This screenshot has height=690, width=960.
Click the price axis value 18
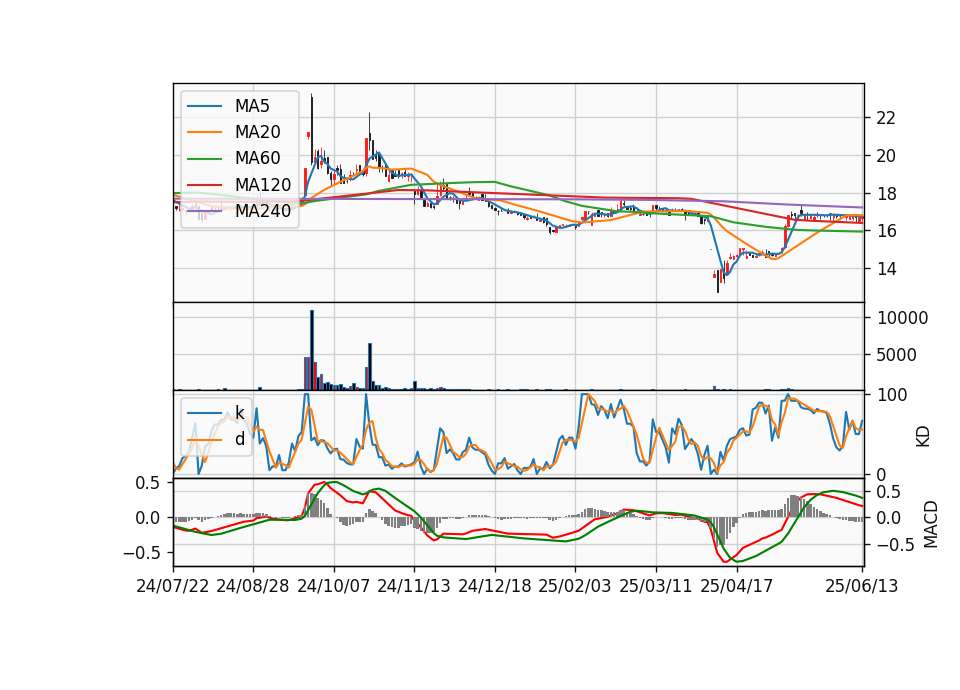(x=886, y=194)
